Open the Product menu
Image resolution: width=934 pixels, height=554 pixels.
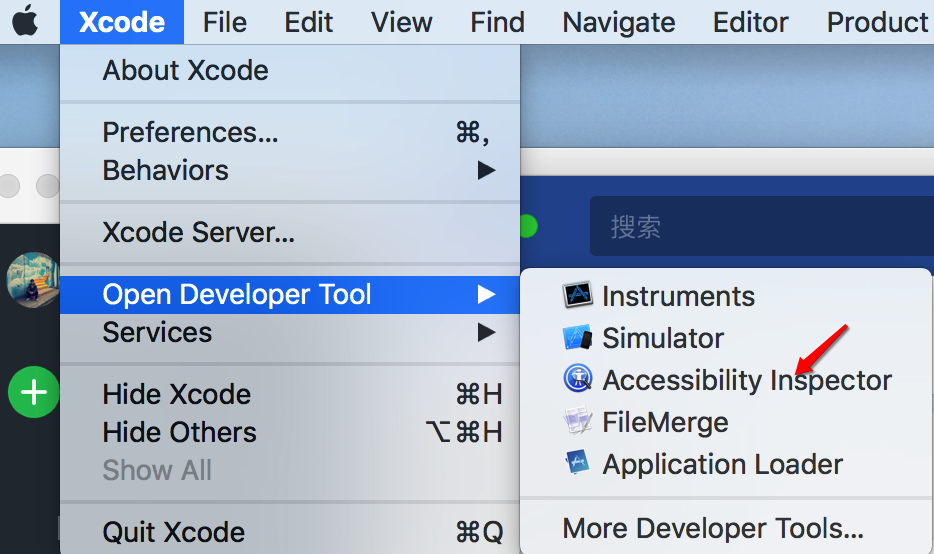(877, 22)
